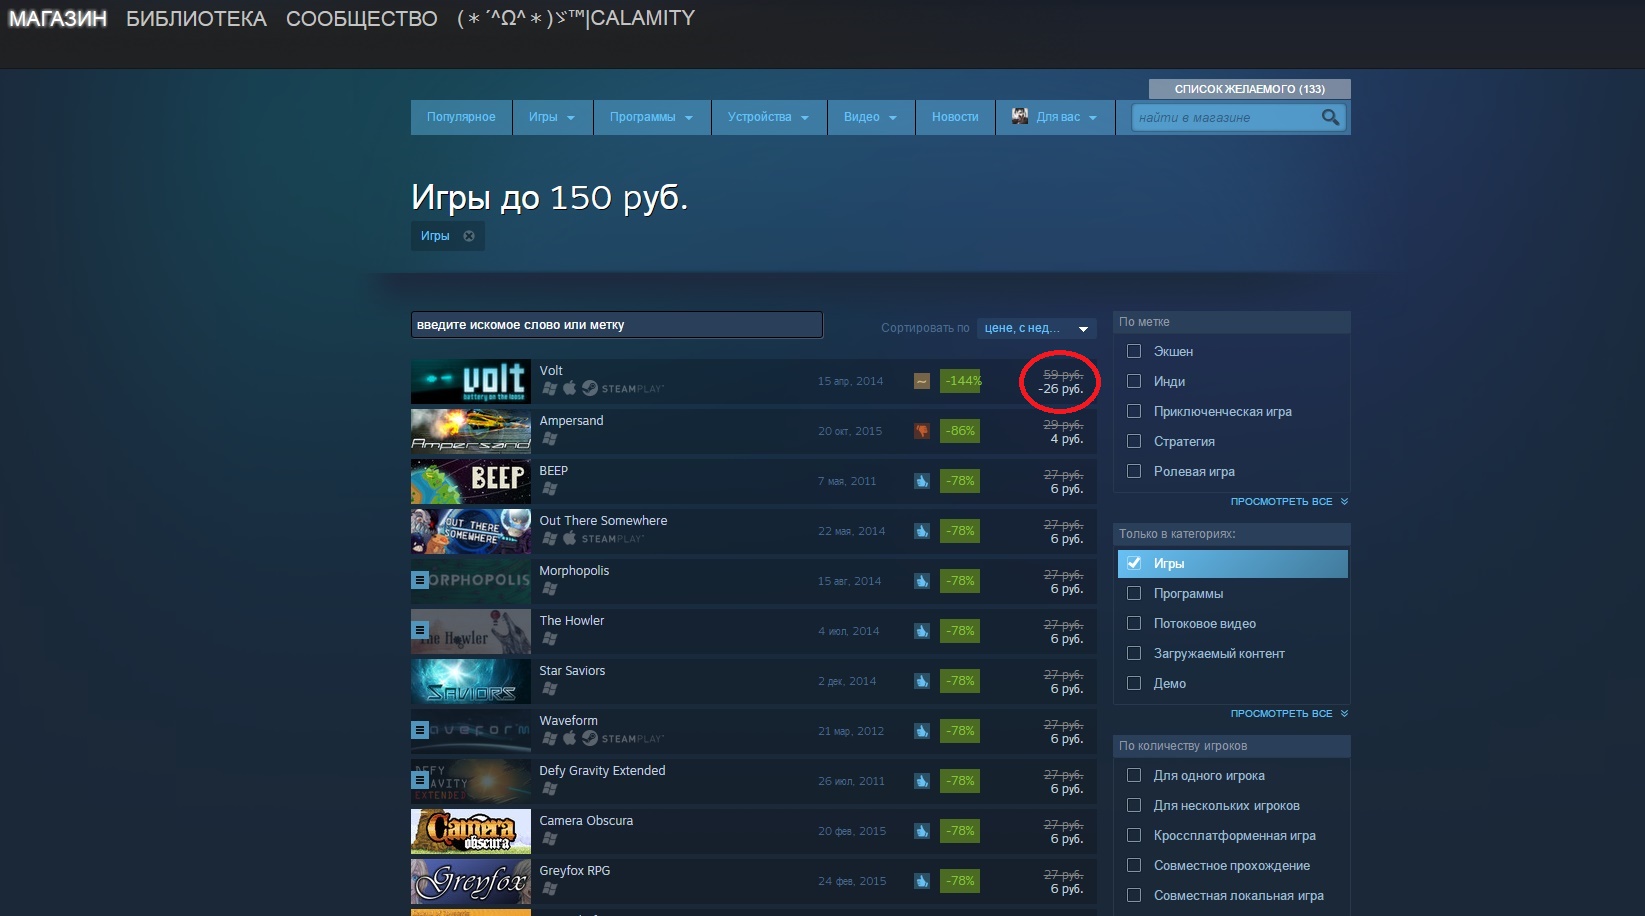Click the keyword or tag search field

pos(617,325)
